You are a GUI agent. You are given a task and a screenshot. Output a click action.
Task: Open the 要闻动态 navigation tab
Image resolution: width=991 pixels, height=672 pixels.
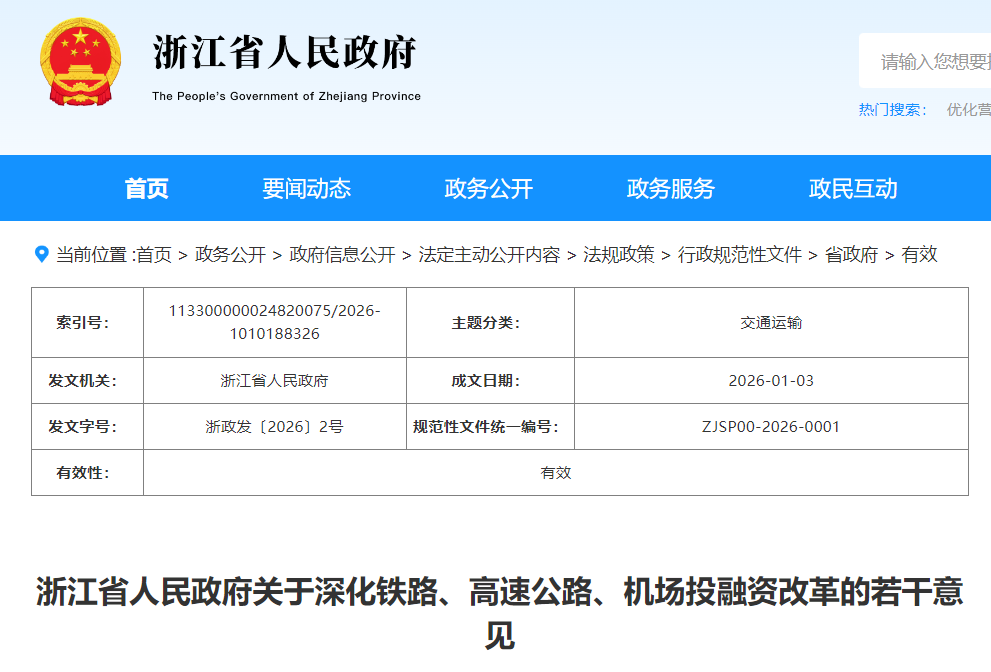click(x=307, y=188)
